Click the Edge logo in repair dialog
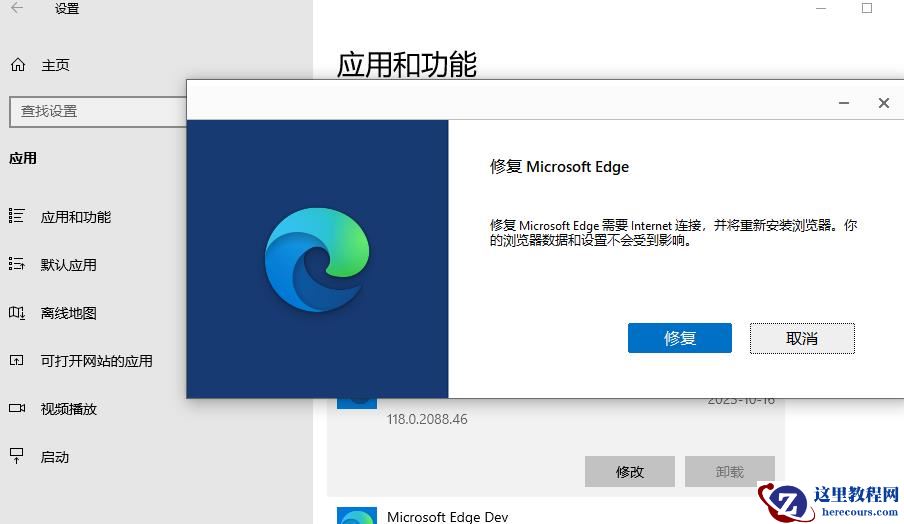Screen dimensions: 904x524 [317, 259]
